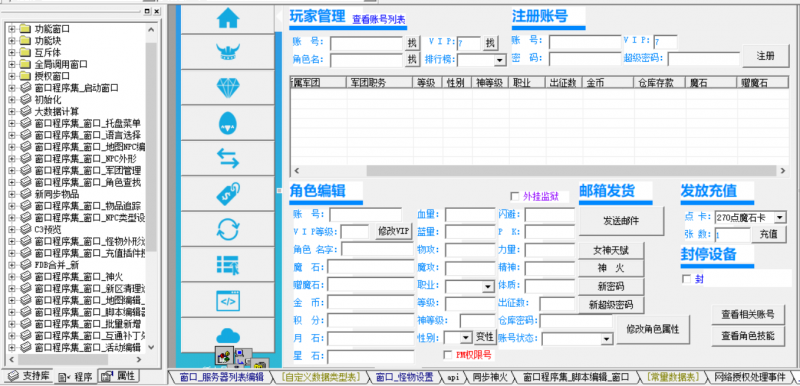
Task: Select the refresh circle sidebar icon
Action: [x=228, y=229]
